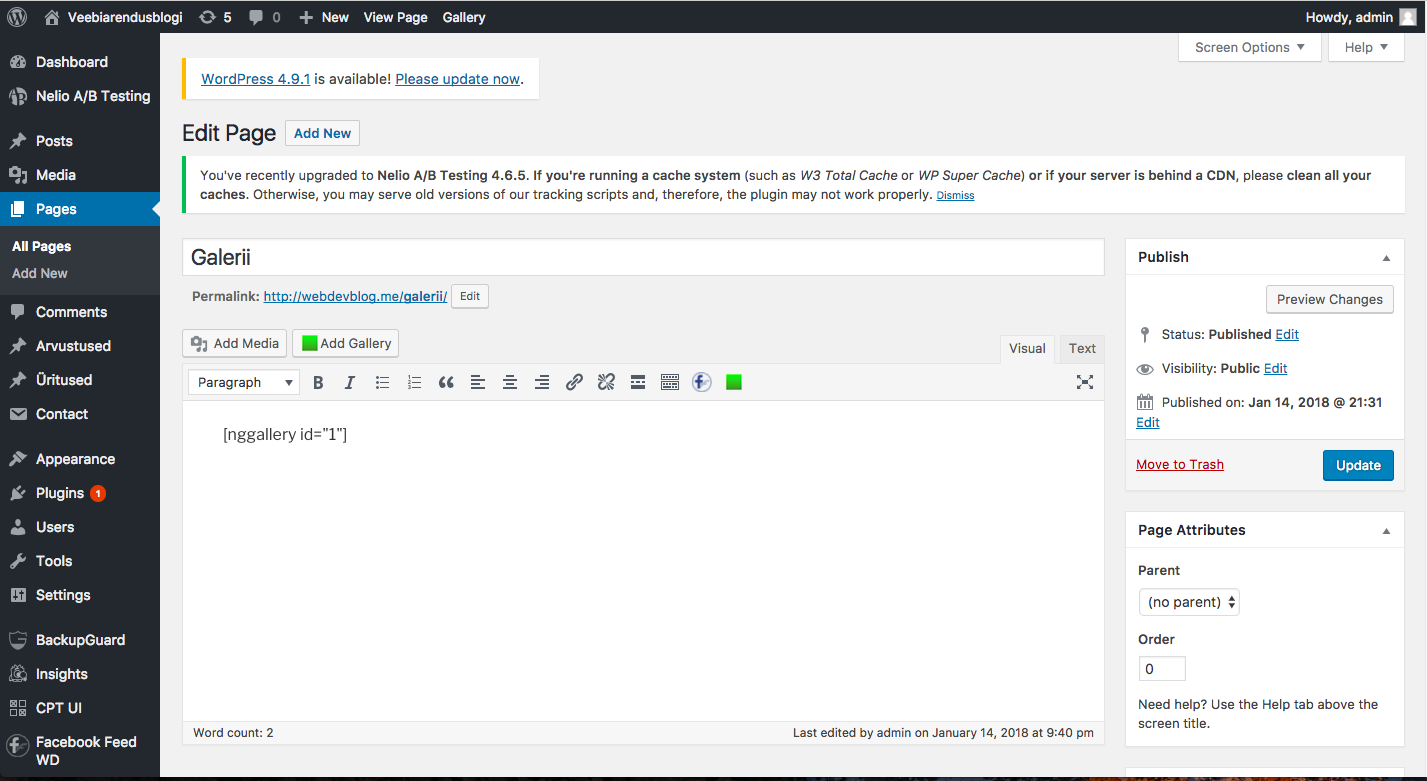This screenshot has height=781, width=1427.
Task: Click the Order number field
Action: pos(1162,669)
